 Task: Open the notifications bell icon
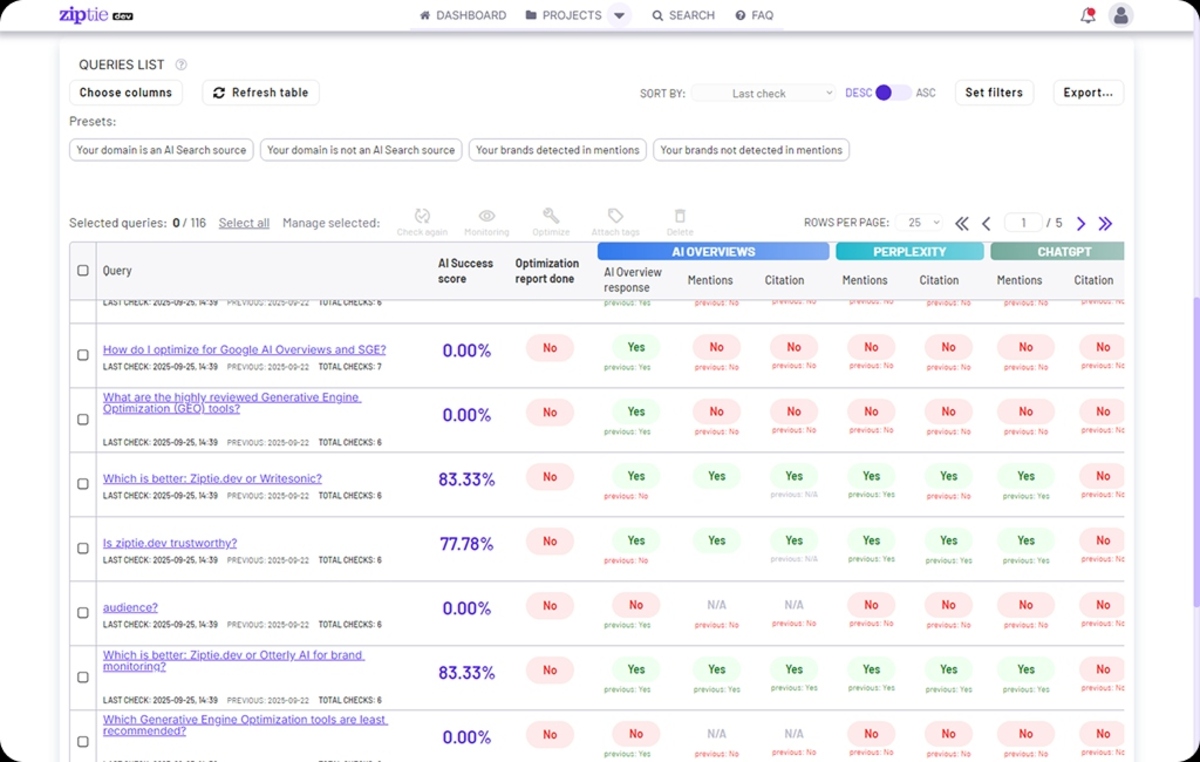pyautogui.click(x=1088, y=15)
